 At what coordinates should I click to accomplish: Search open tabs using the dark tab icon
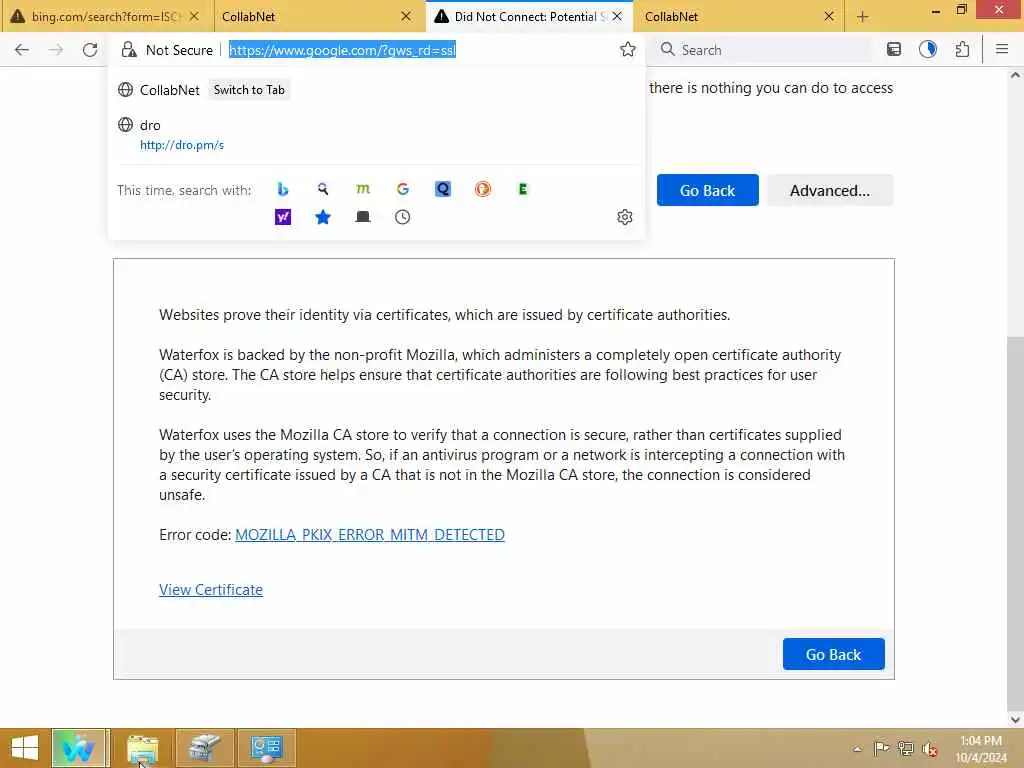point(362,217)
